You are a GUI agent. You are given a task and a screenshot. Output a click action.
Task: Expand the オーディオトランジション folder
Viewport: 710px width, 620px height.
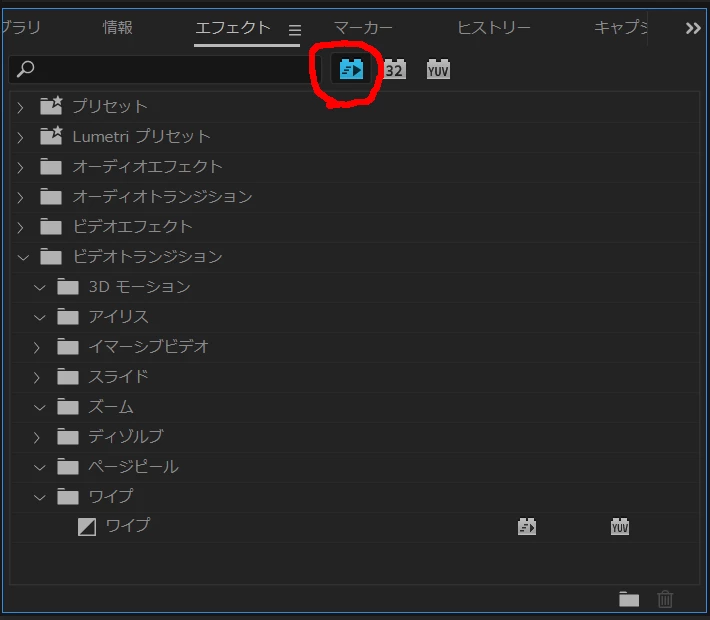click(x=20, y=197)
